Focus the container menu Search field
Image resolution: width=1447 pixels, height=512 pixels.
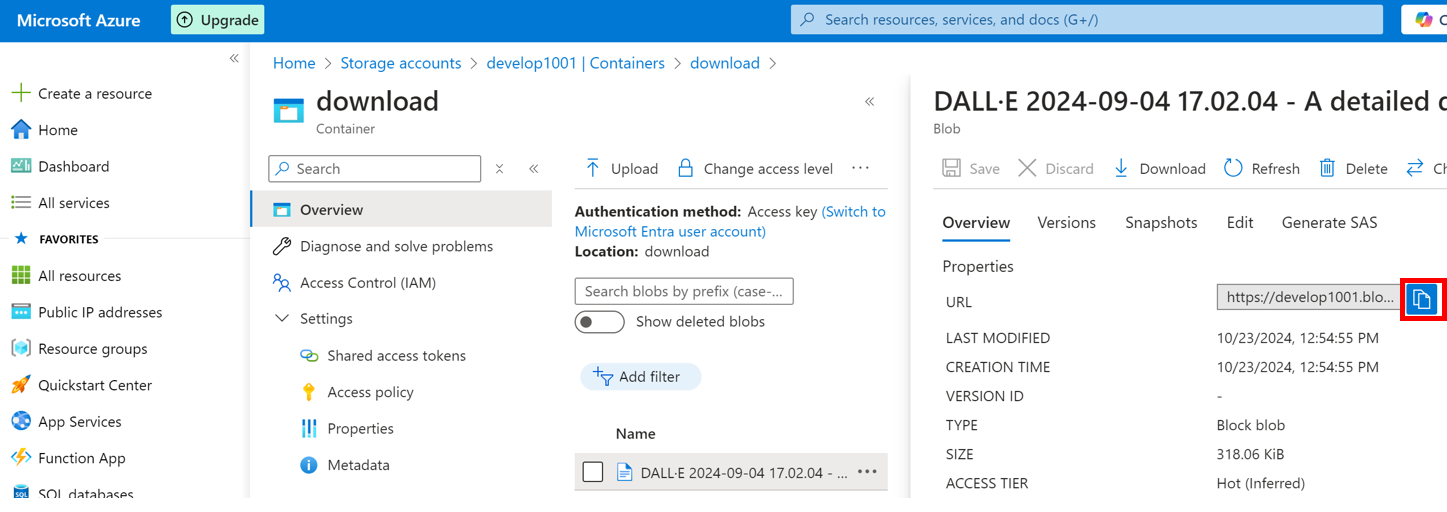coord(375,169)
